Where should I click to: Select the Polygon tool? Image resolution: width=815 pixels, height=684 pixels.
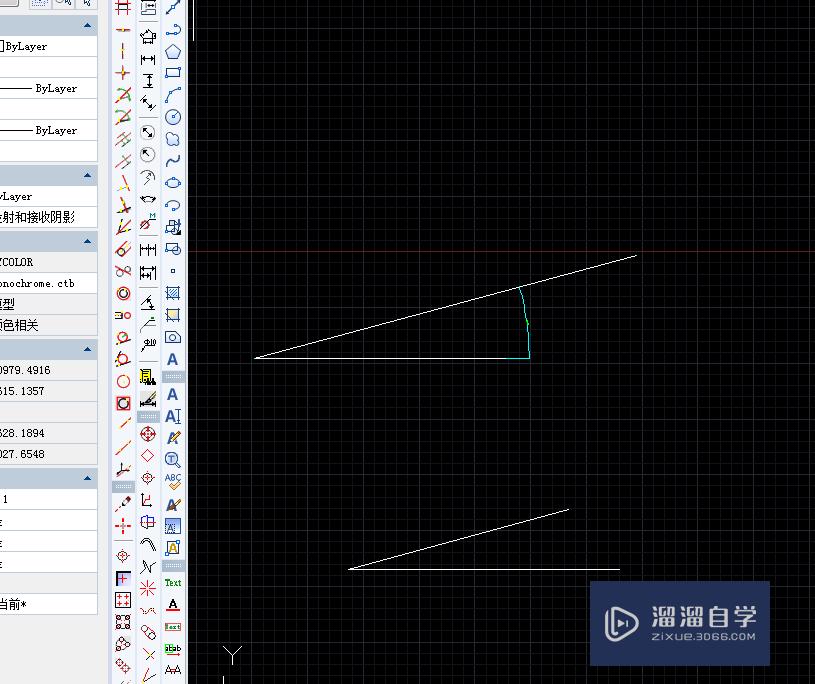[172, 50]
